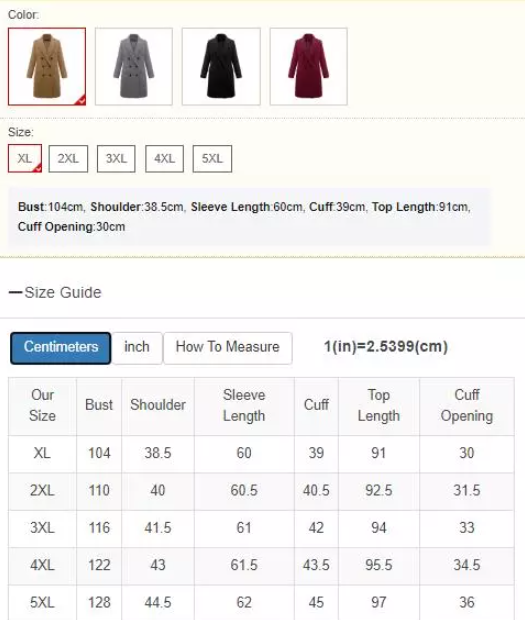Pick the black coat color option
The height and width of the screenshot is (620, 525).
[x=221, y=66]
